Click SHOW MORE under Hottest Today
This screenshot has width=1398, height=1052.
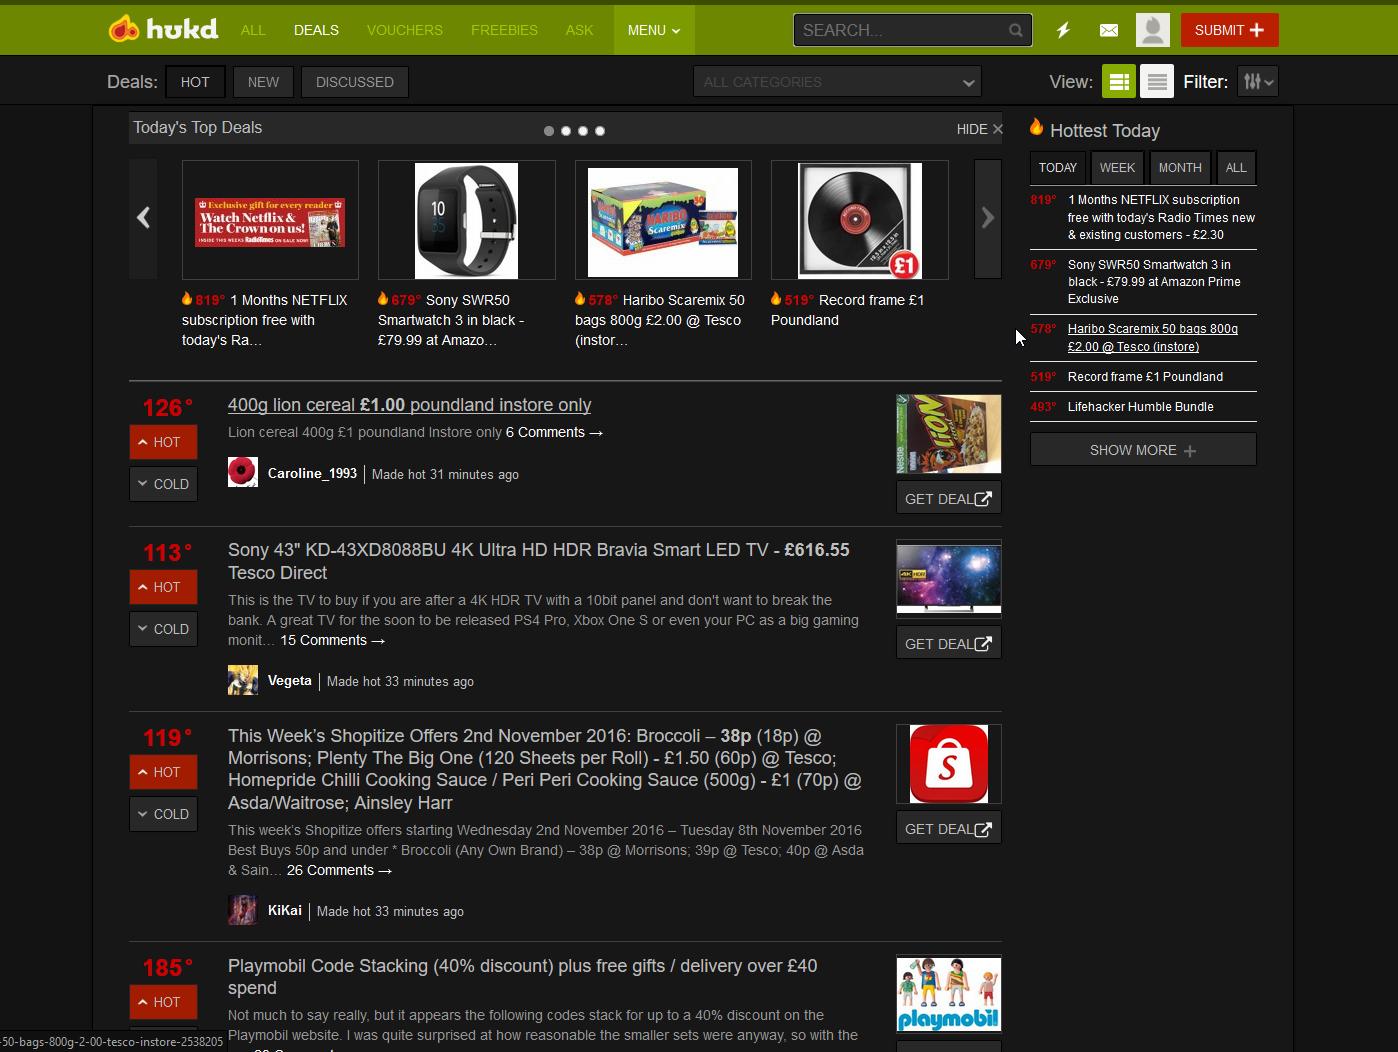pyautogui.click(x=1142, y=449)
